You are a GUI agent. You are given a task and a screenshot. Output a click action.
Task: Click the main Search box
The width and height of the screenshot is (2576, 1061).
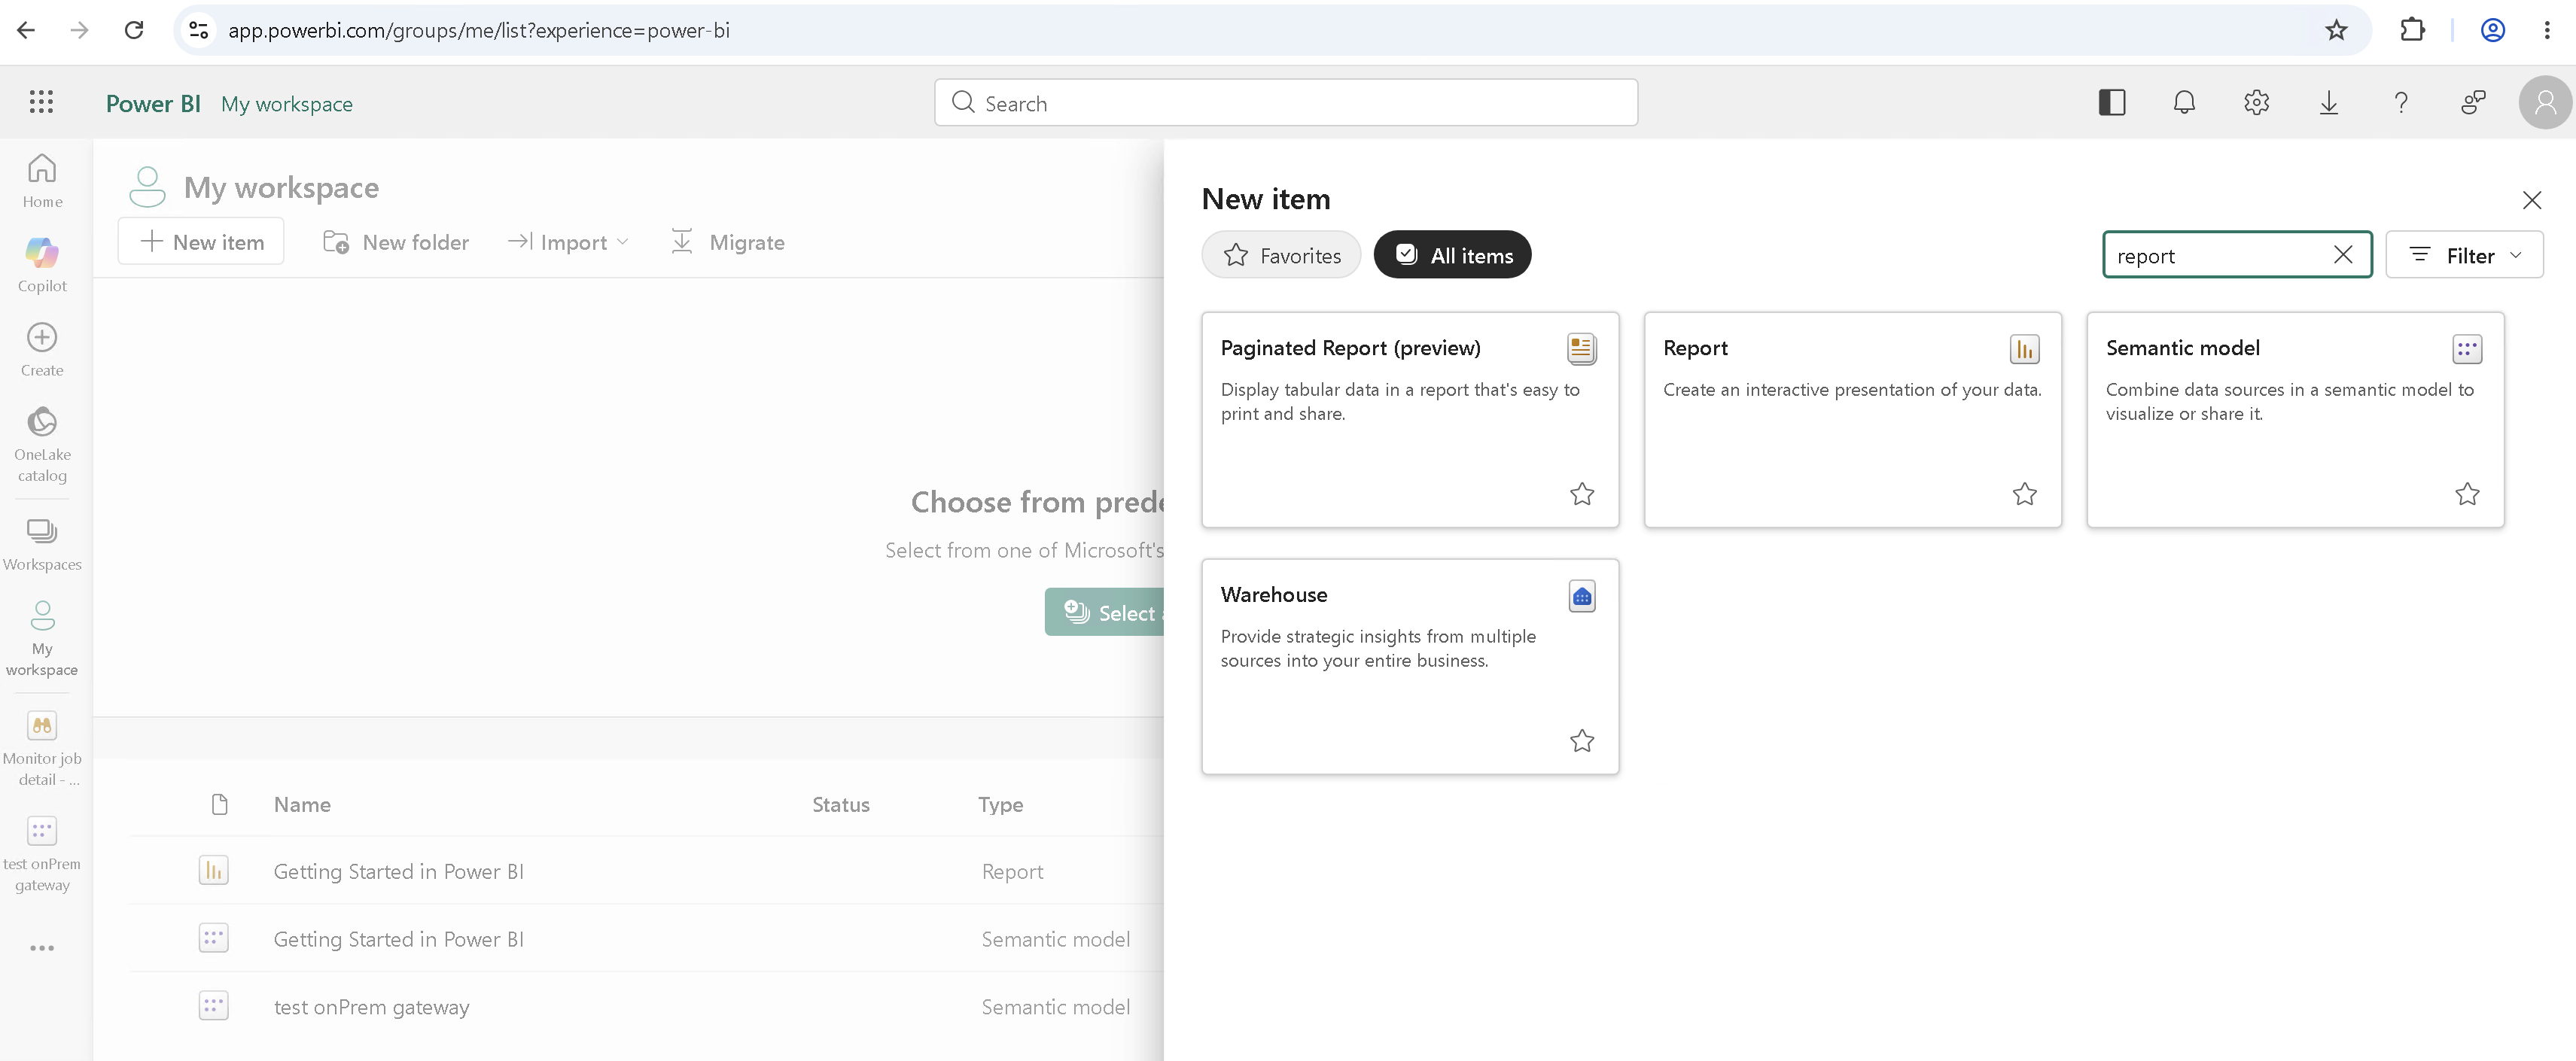[x=1285, y=102]
